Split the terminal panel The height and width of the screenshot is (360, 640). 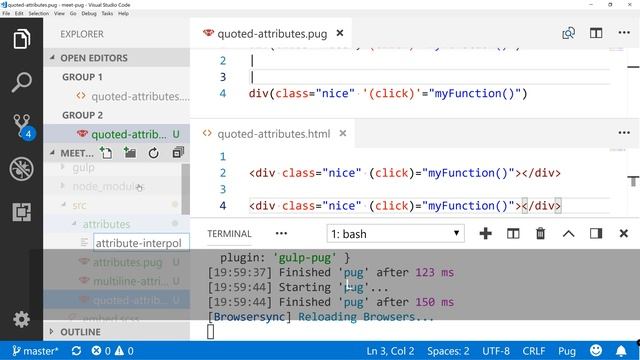[x=513, y=233]
